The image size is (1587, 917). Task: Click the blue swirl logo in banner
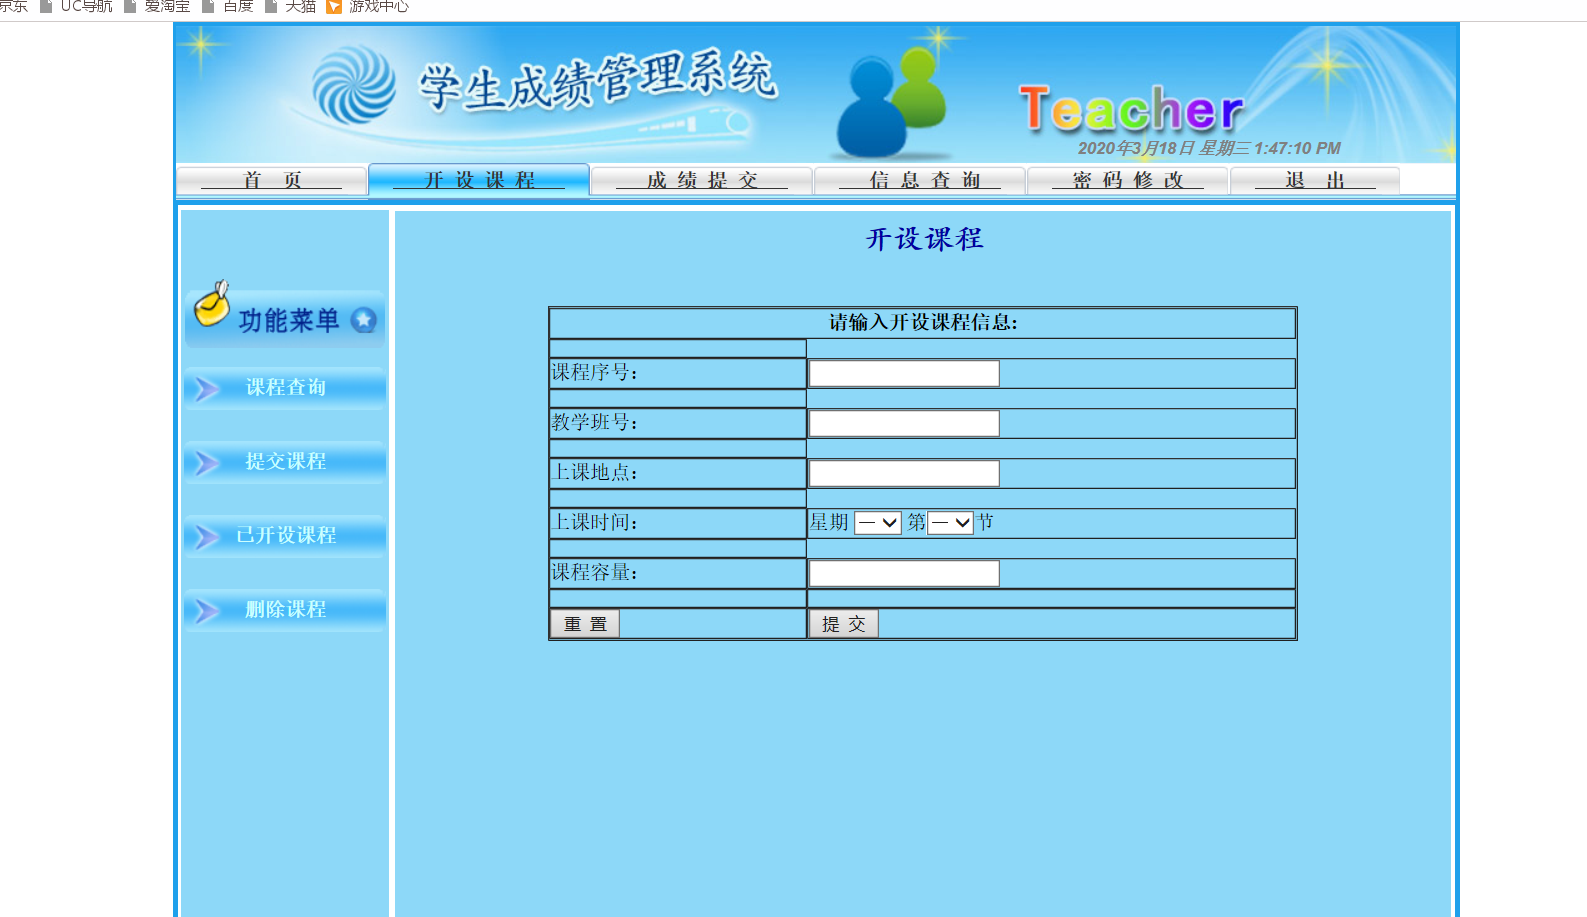point(353,85)
